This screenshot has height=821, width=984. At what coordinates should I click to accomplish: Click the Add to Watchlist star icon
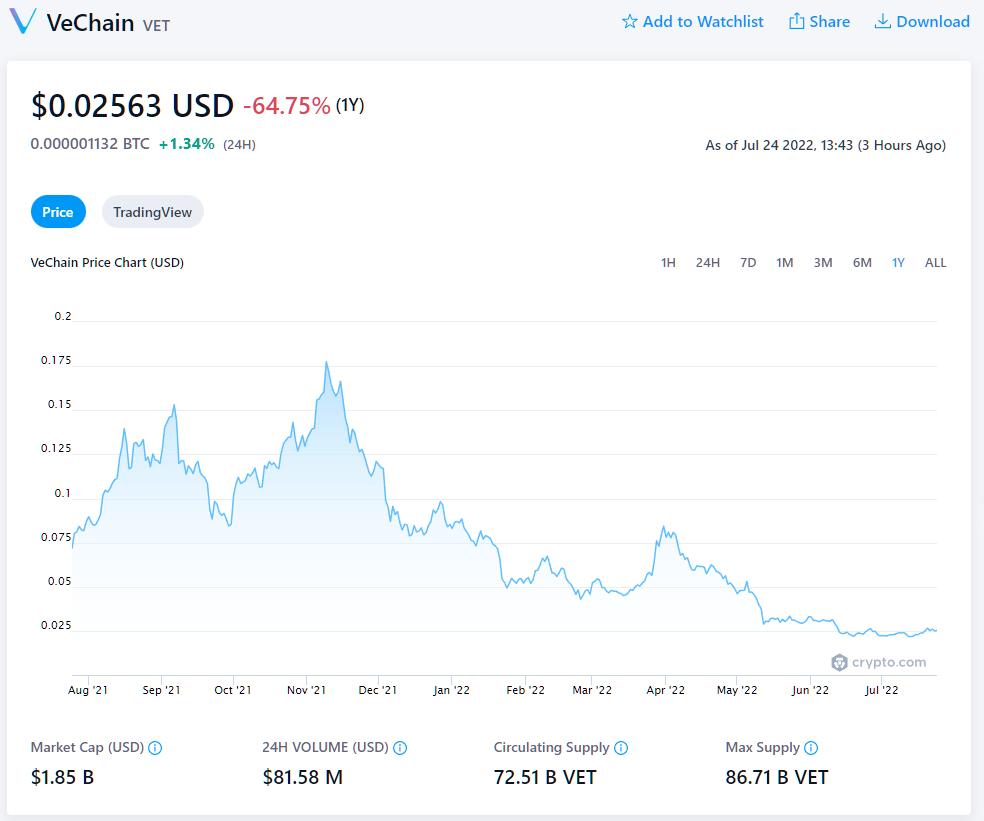tap(629, 22)
